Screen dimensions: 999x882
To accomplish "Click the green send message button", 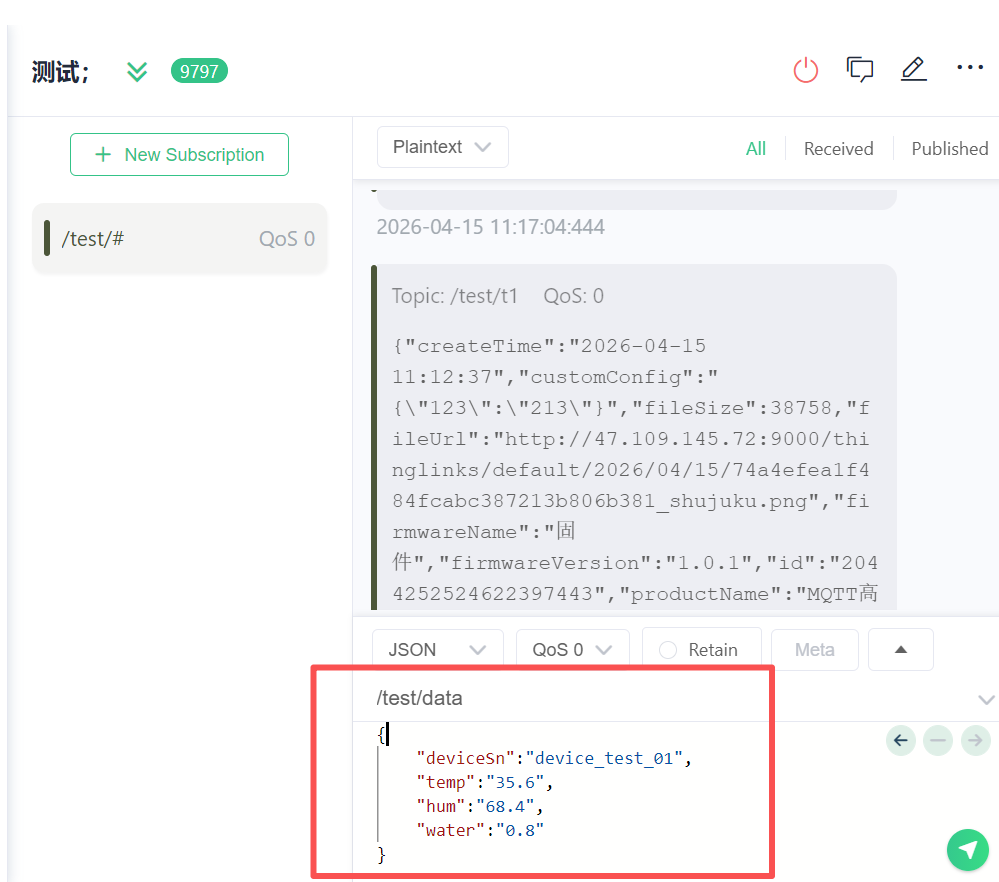I will tap(967, 850).
